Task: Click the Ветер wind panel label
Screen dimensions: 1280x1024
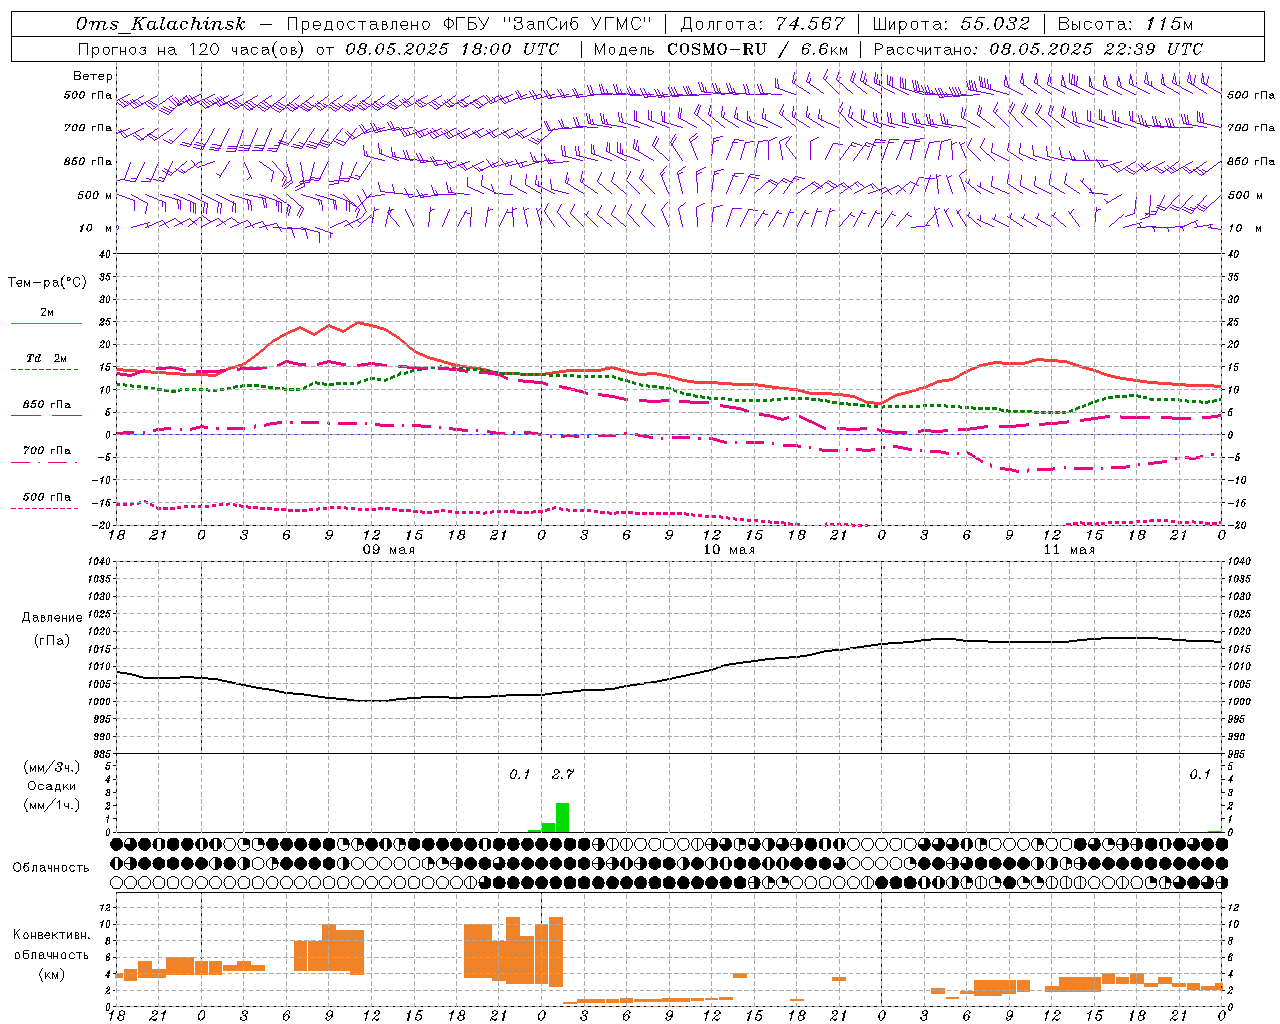Action: click(x=93, y=76)
